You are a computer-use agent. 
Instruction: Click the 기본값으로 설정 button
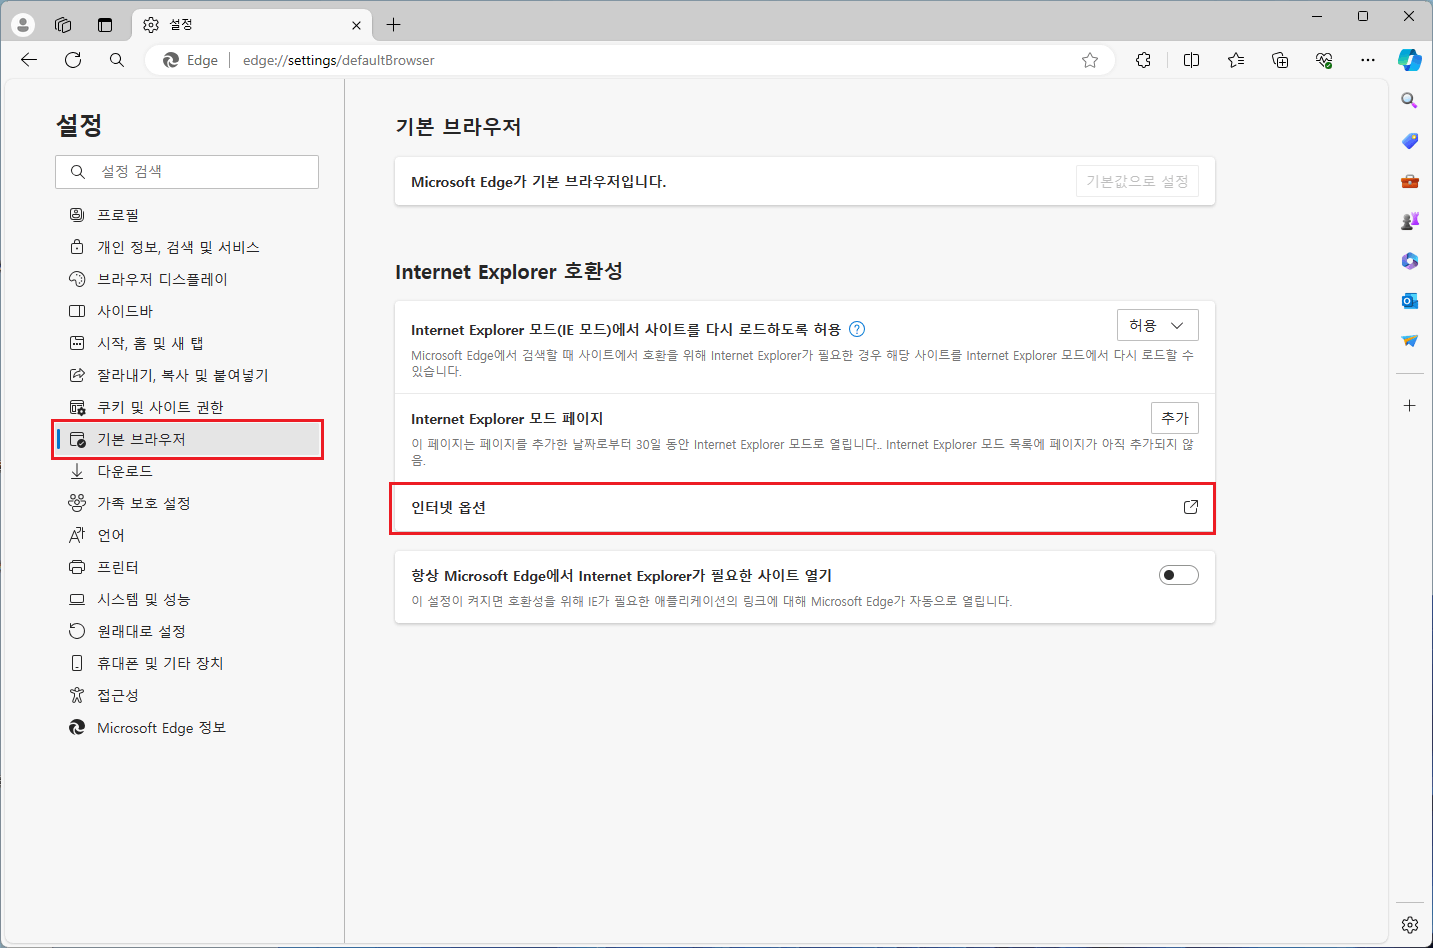(1137, 181)
